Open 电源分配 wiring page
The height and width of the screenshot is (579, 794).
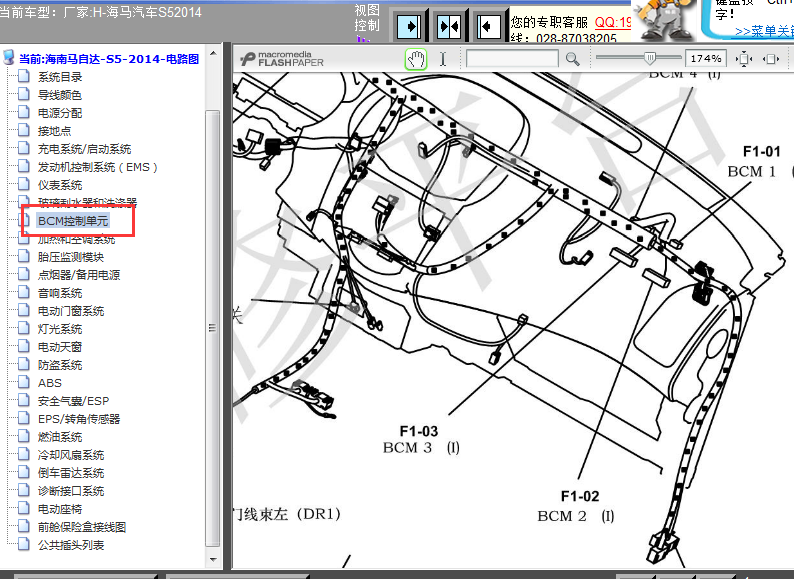[x=60, y=113]
